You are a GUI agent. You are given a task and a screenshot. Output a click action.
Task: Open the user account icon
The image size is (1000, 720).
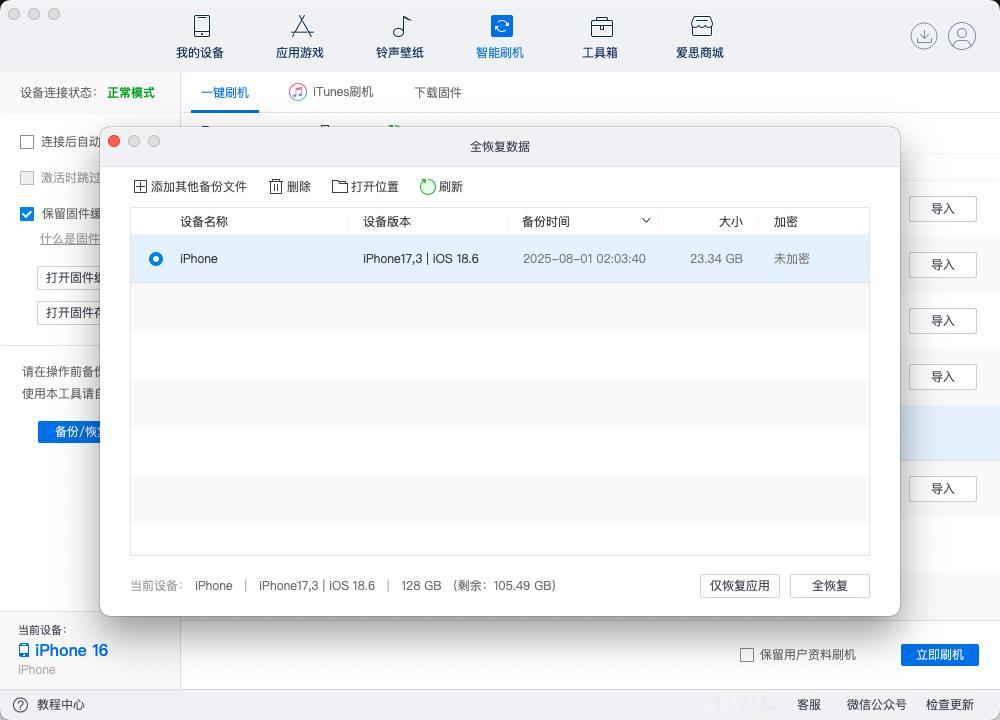[x=962, y=36]
